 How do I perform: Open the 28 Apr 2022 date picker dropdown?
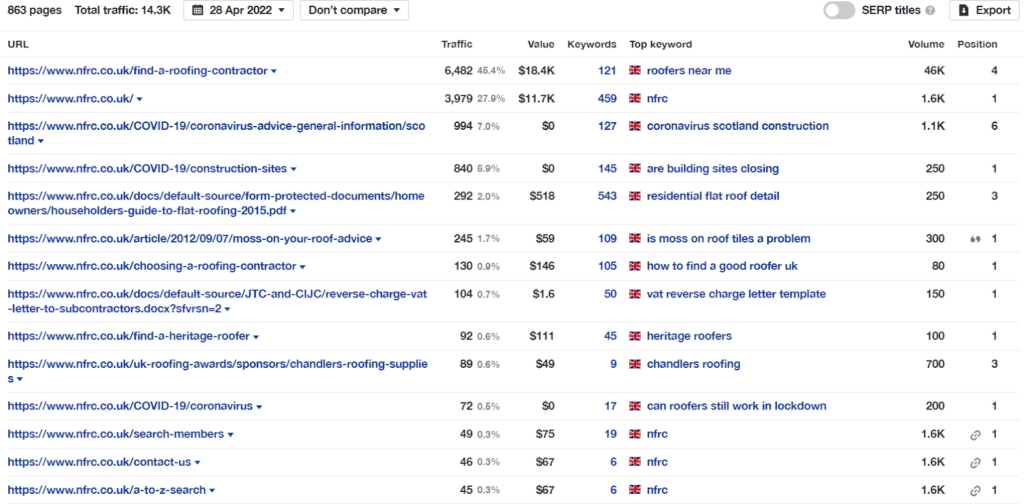click(238, 10)
